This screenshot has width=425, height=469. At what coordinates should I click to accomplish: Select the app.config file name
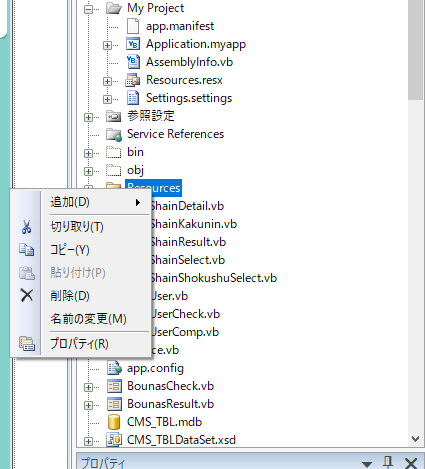[x=155, y=368]
